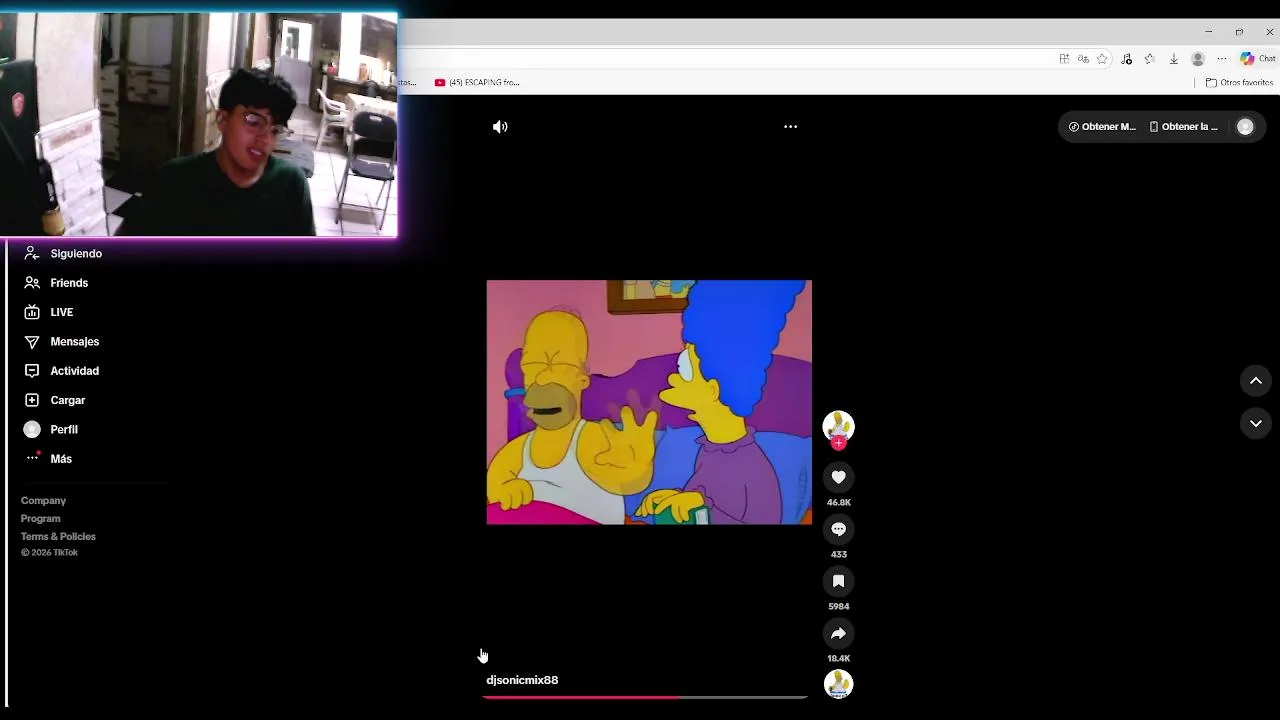This screenshot has height=720, width=1280.
Task: Add this page to favorites star
Action: click(1102, 59)
